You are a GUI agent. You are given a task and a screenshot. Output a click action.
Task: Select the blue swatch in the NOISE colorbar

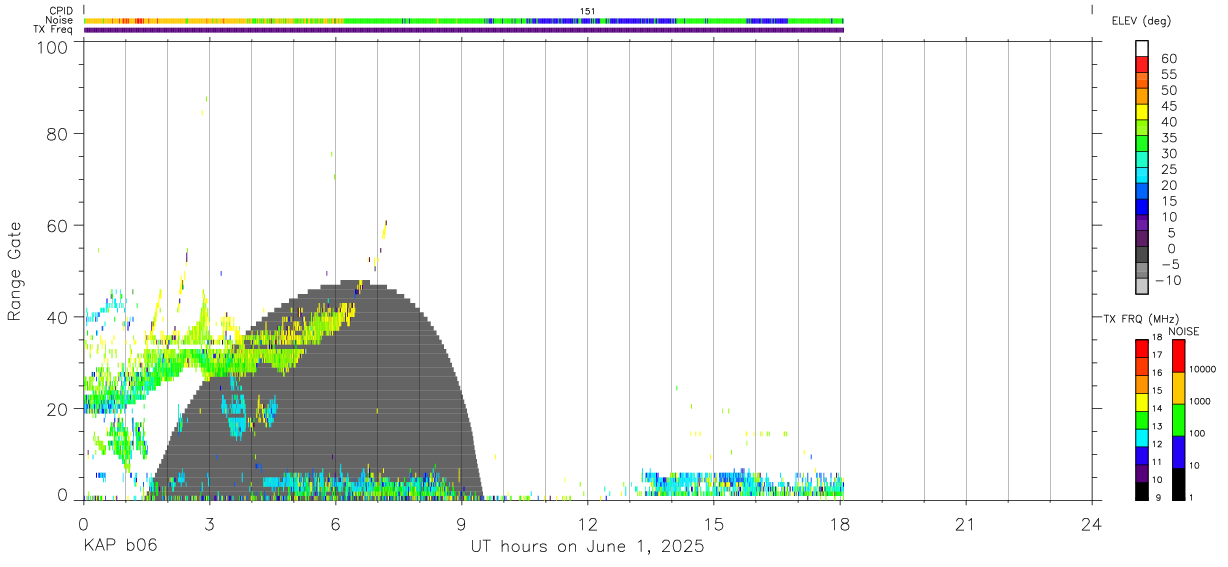pyautogui.click(x=1178, y=452)
